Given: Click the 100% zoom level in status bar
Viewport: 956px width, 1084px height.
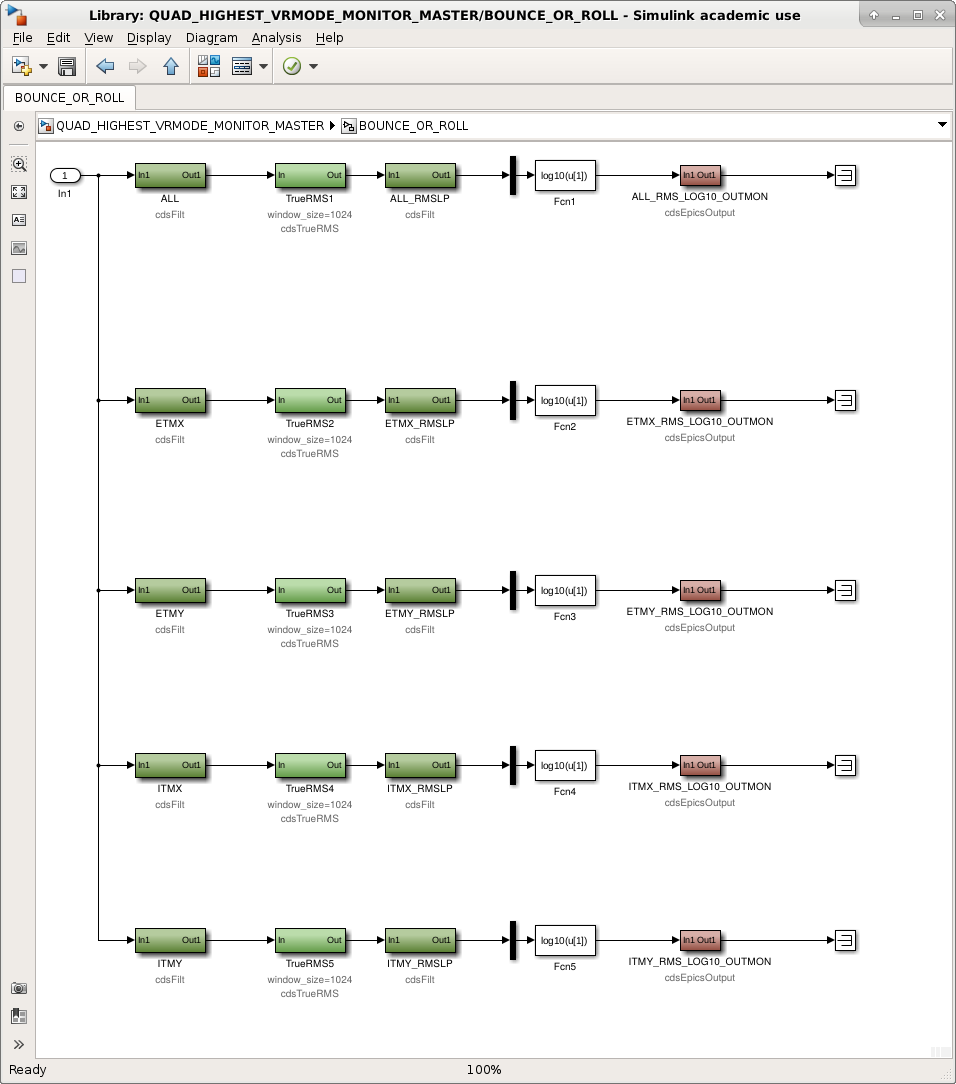Looking at the screenshot, I should (484, 1069).
